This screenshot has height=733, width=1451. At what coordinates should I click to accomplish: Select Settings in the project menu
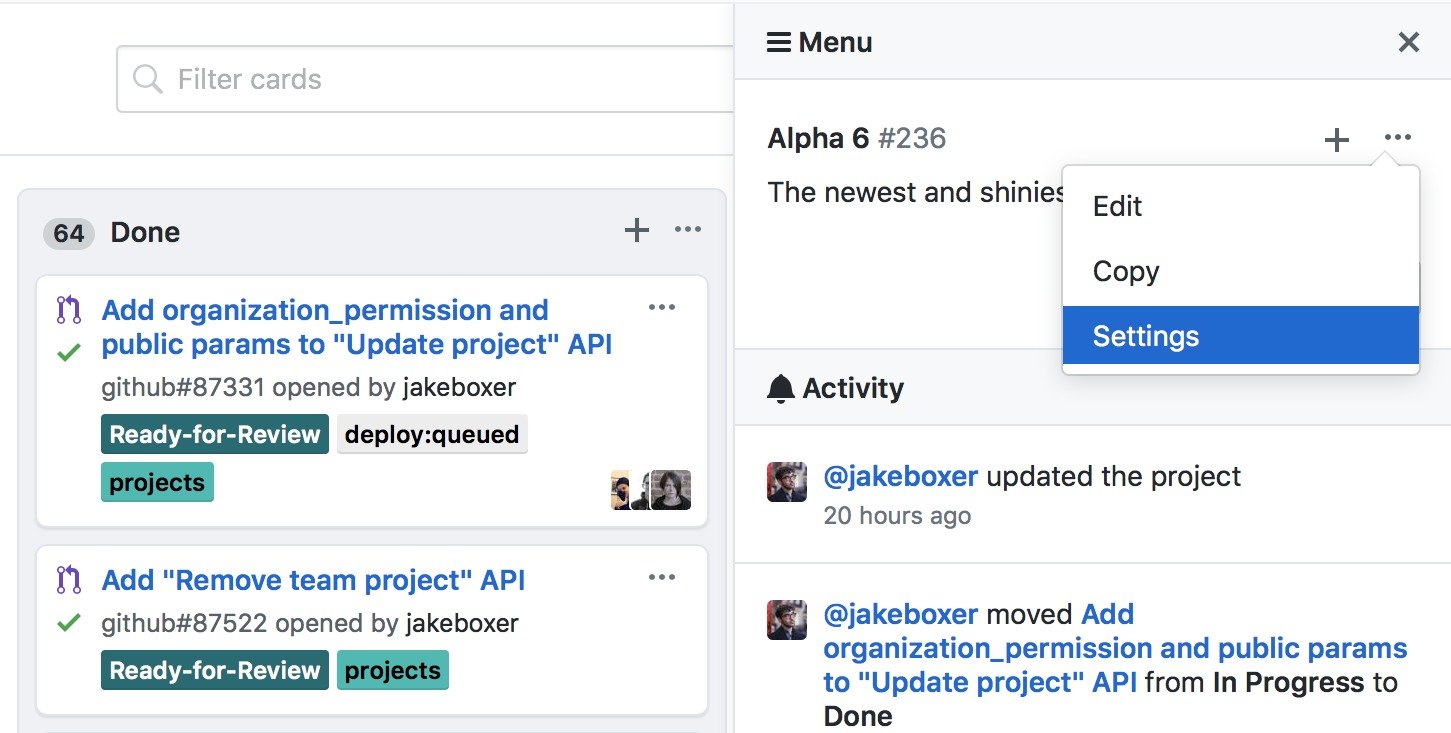click(x=1241, y=336)
